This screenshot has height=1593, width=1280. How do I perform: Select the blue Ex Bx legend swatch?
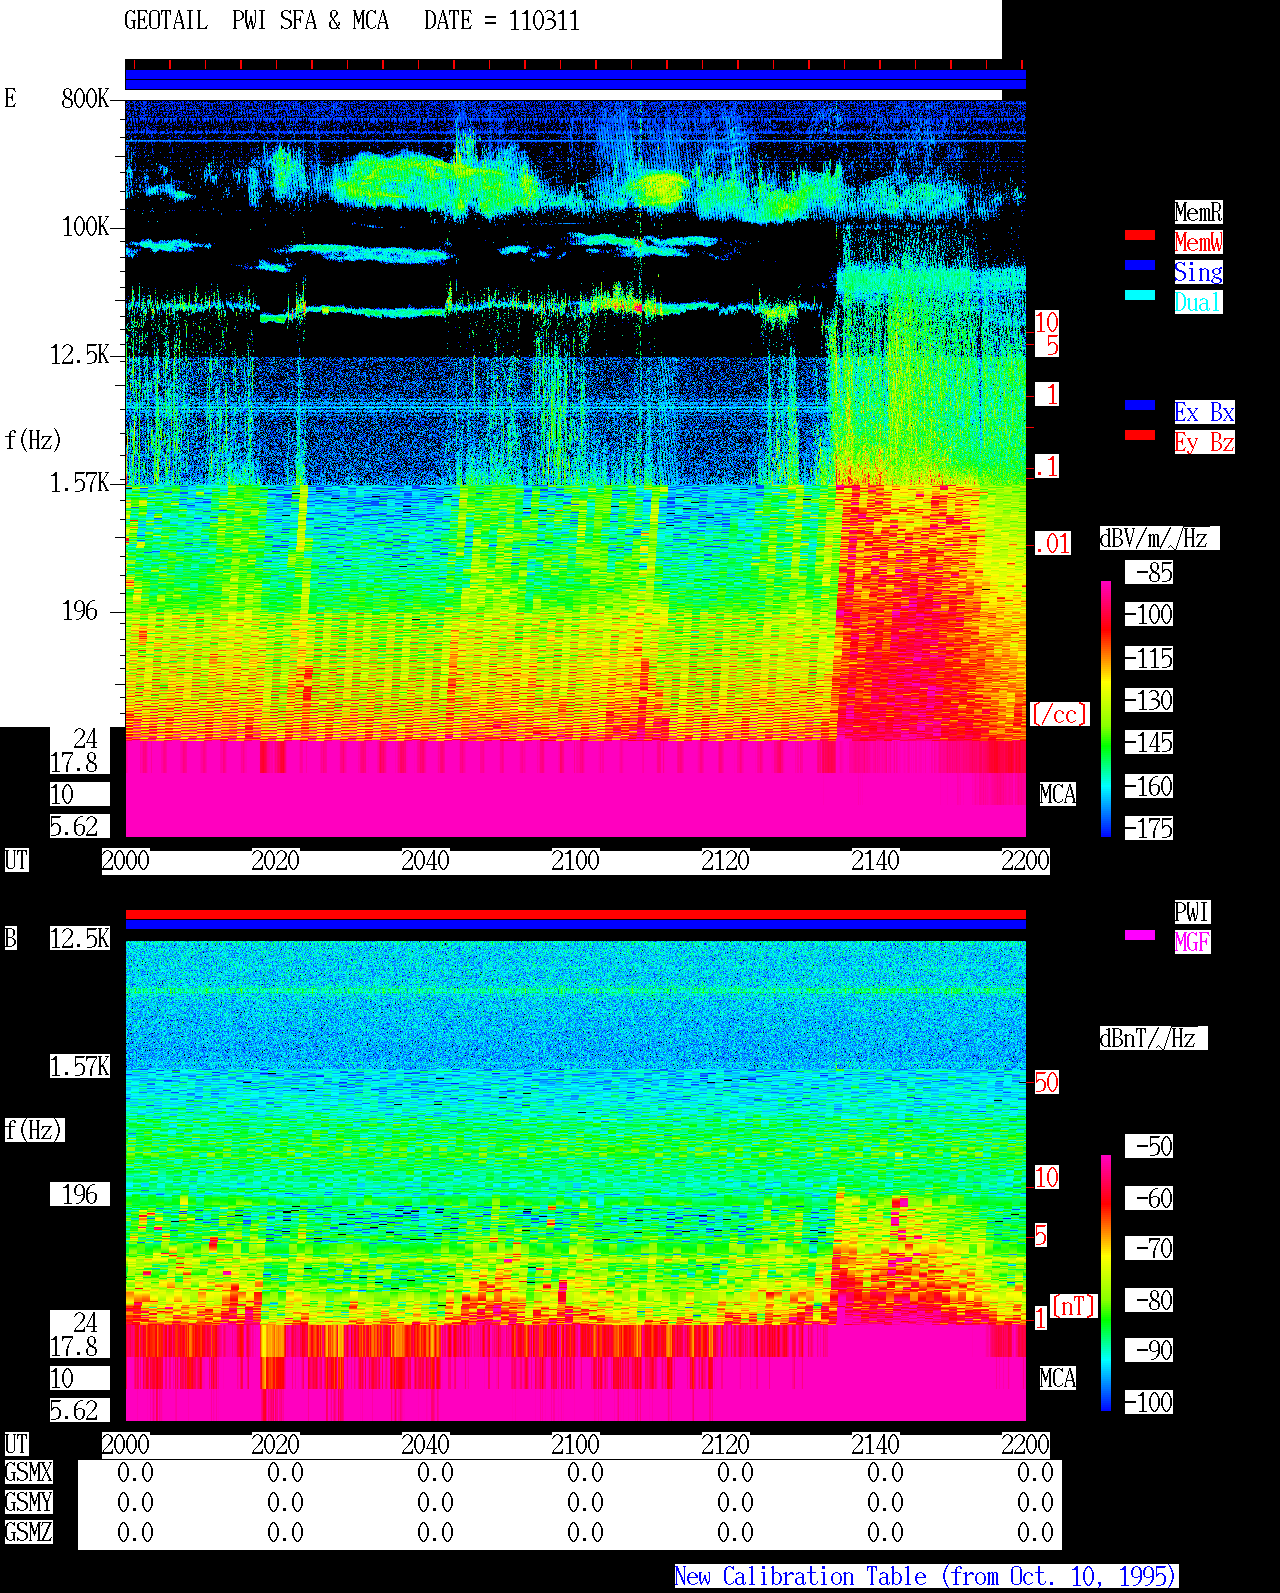1140,405
